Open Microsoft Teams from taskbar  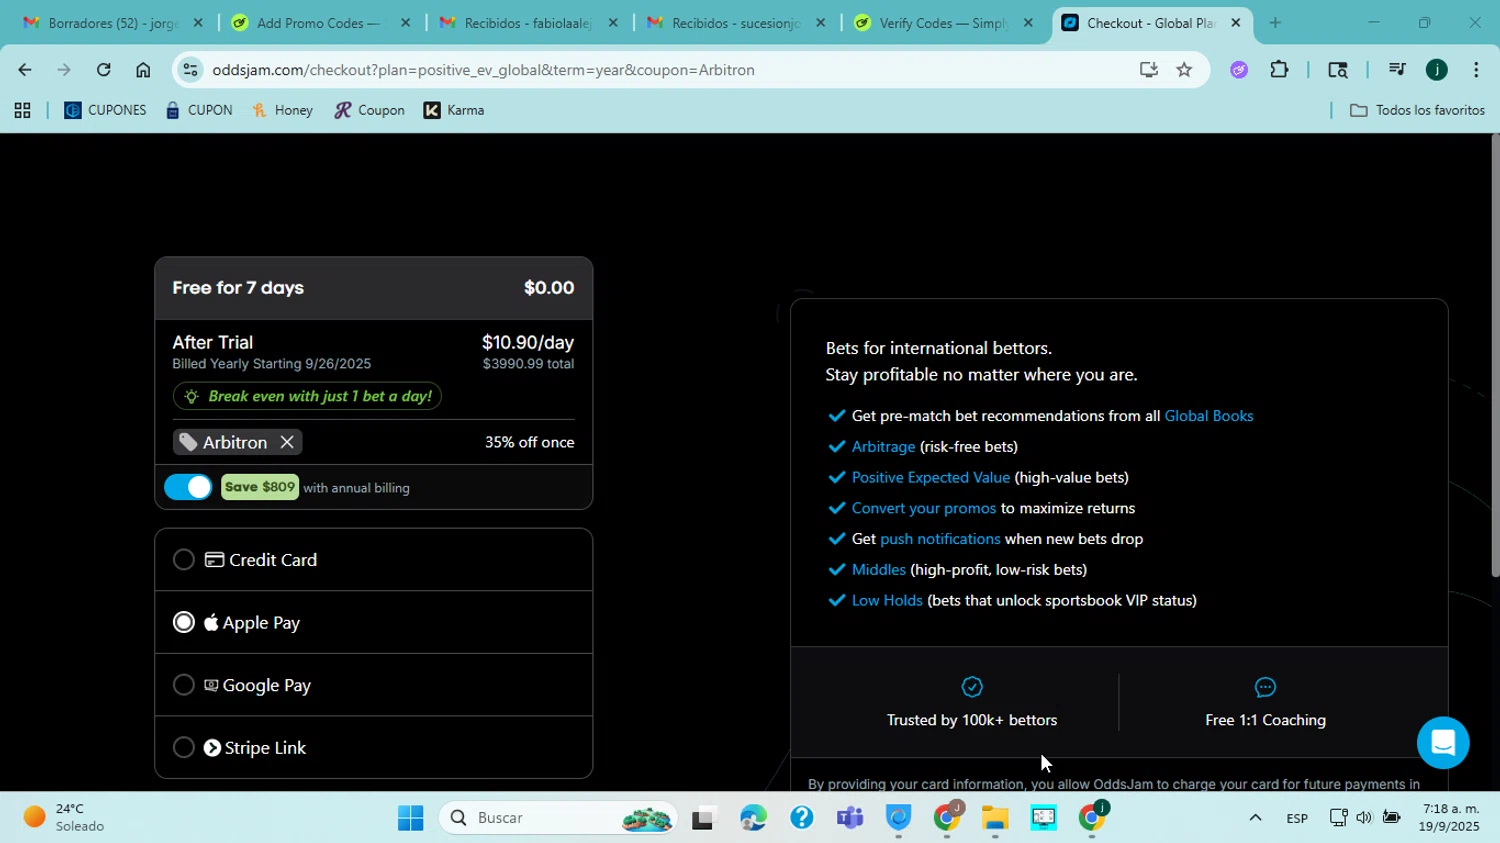(x=850, y=818)
